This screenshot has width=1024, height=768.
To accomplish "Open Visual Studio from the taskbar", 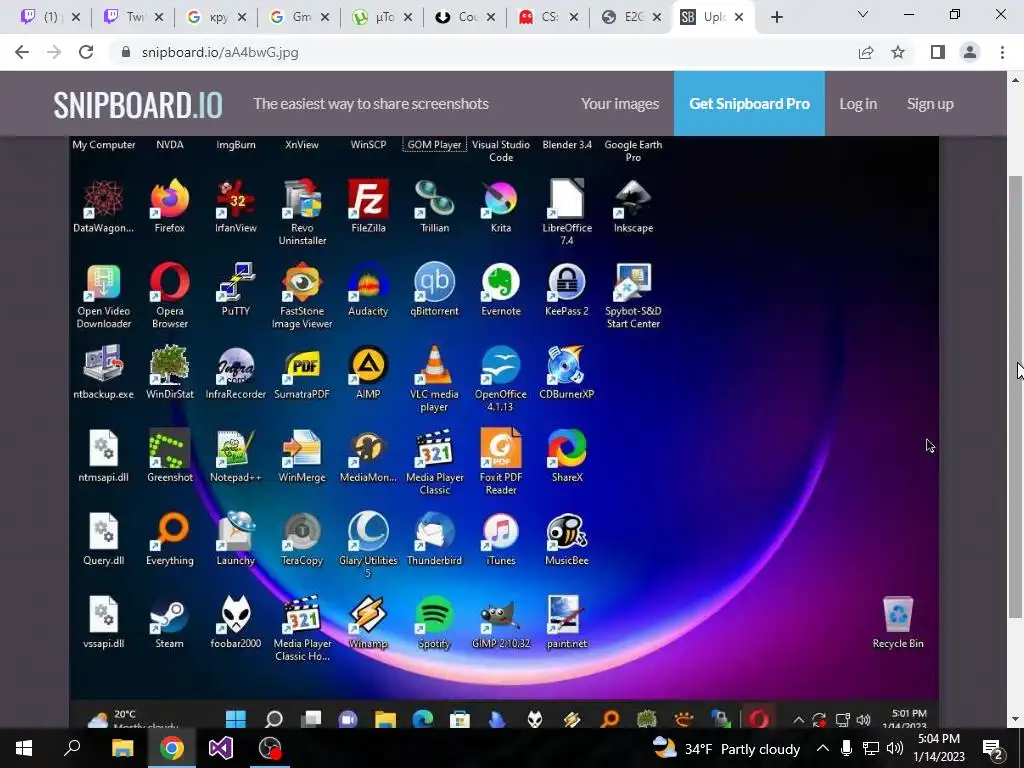I will [x=221, y=748].
